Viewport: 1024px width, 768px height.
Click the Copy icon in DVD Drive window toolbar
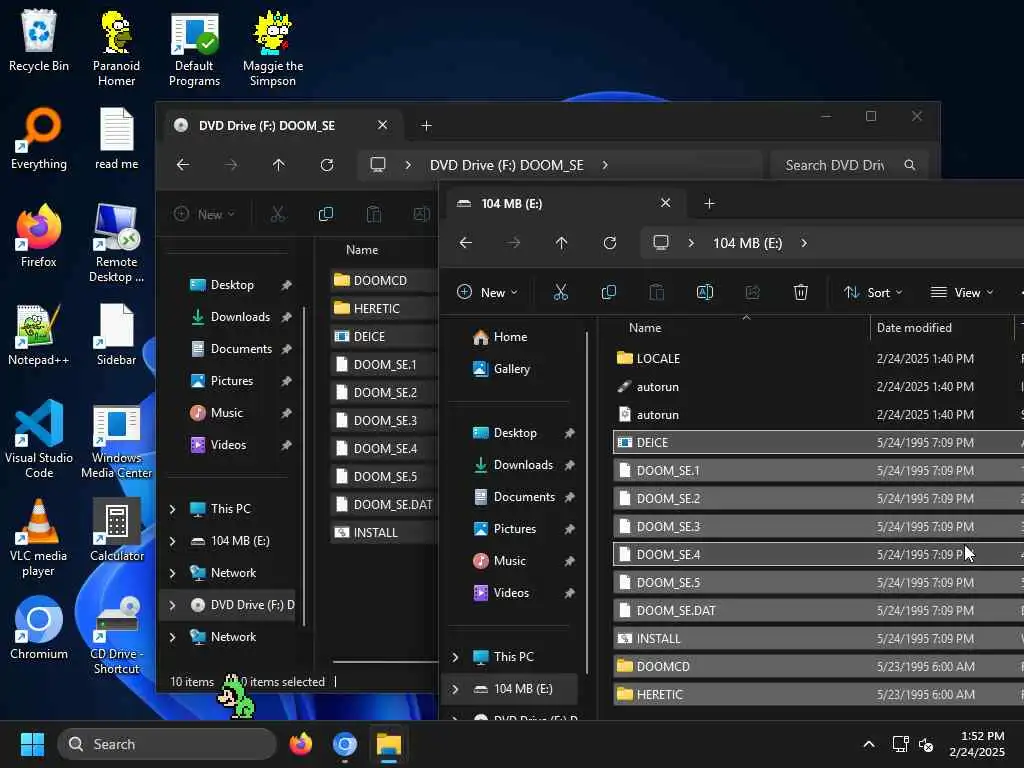(x=325, y=214)
